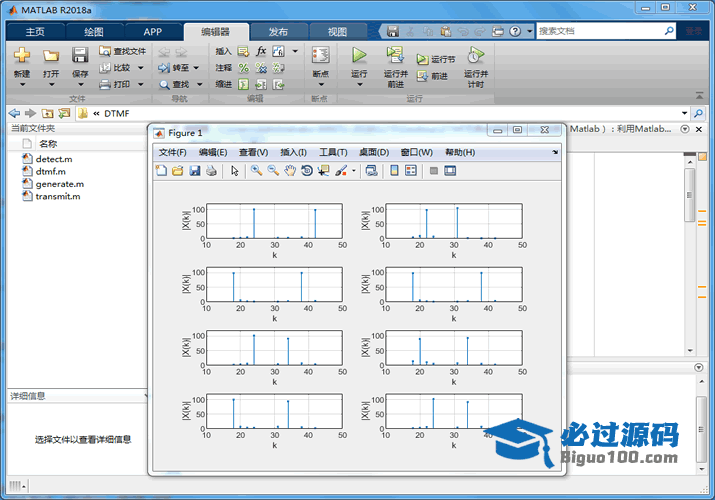Click the quick access save icon

(393, 31)
